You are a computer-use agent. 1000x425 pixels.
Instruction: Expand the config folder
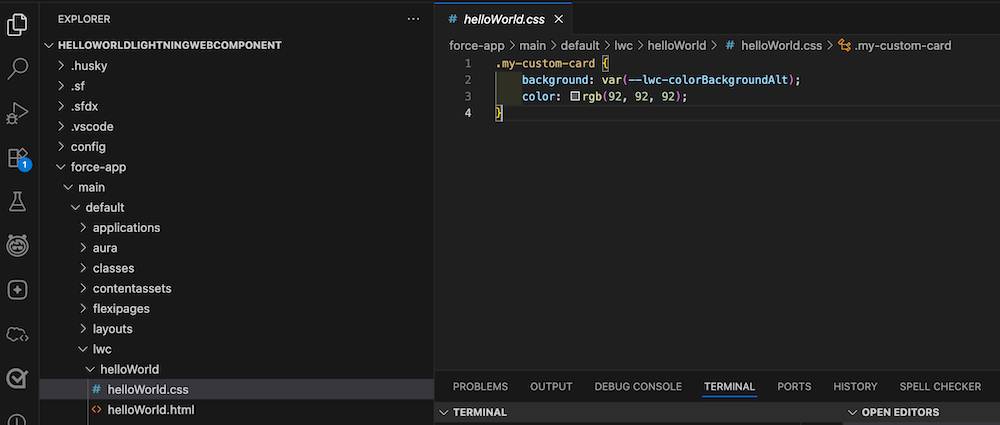(x=61, y=147)
